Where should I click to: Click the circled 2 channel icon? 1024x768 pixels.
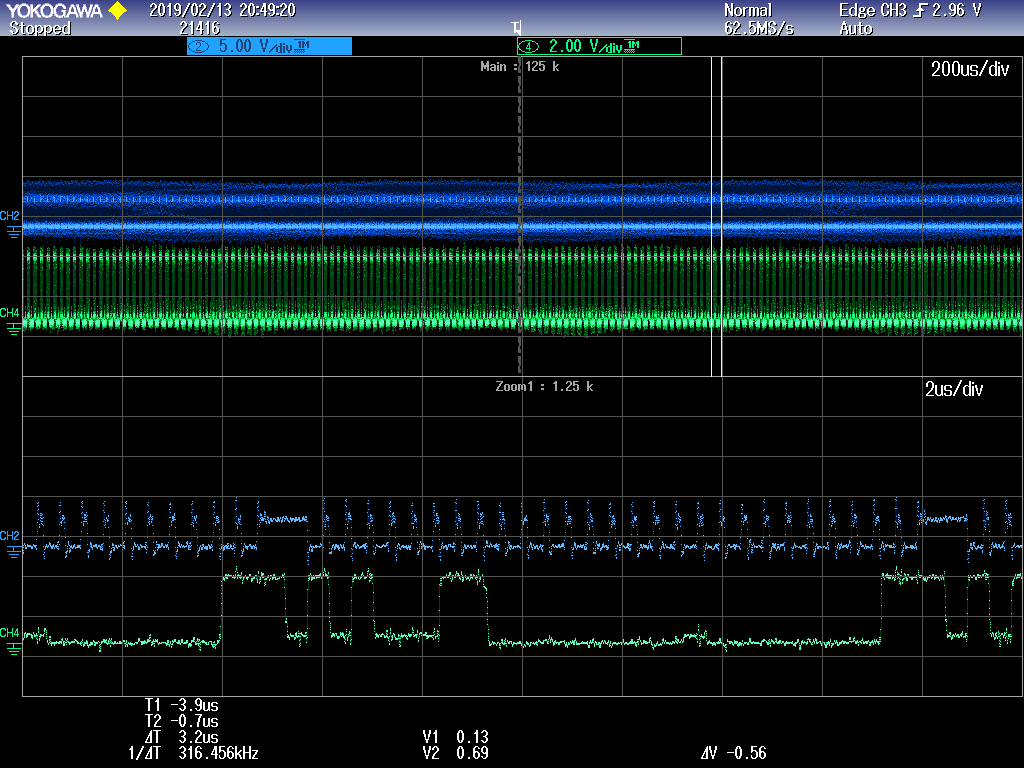click(x=199, y=46)
